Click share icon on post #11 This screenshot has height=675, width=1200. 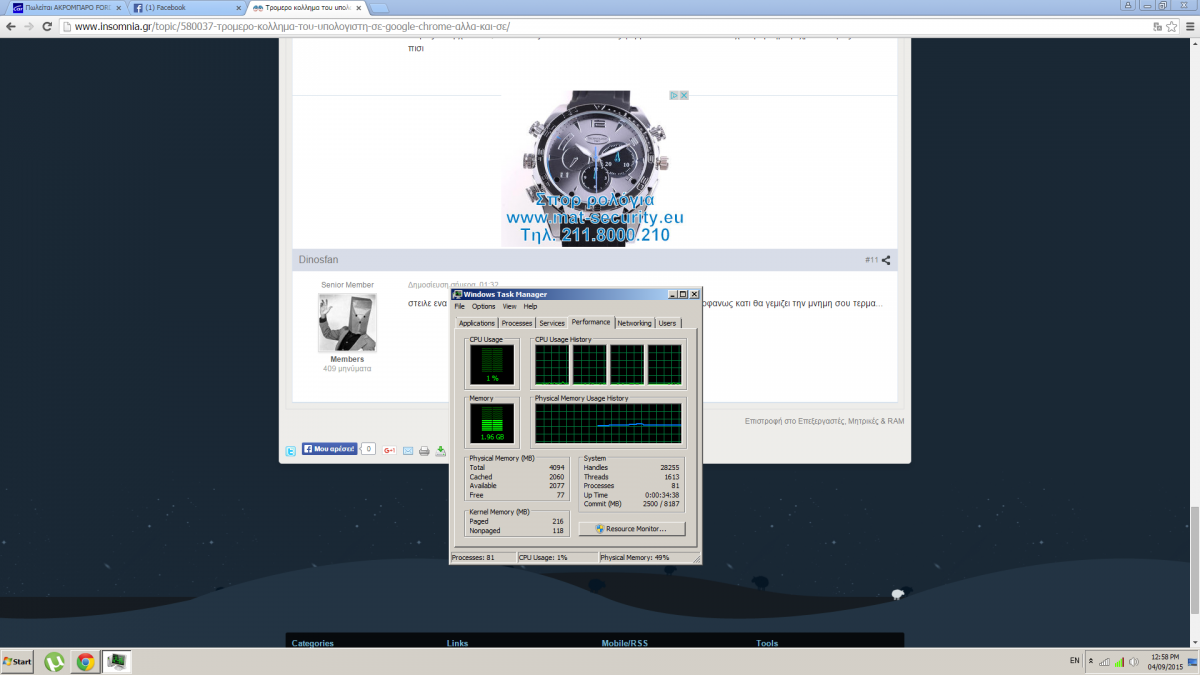[886, 260]
